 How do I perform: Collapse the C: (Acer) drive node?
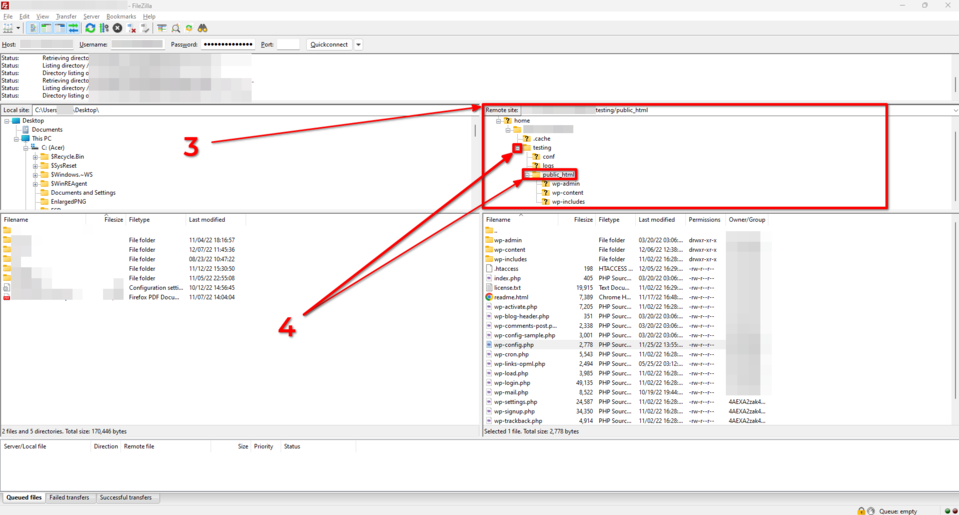[x=26, y=148]
